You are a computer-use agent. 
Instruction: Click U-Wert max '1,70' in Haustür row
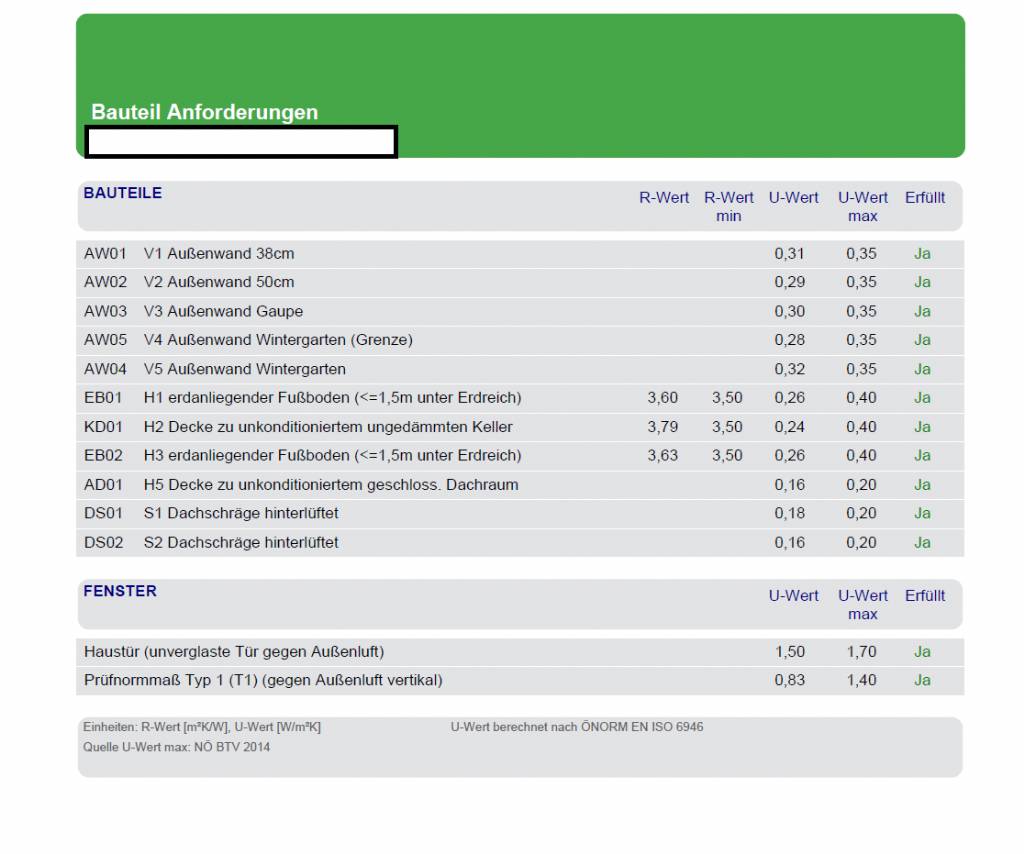pos(861,652)
